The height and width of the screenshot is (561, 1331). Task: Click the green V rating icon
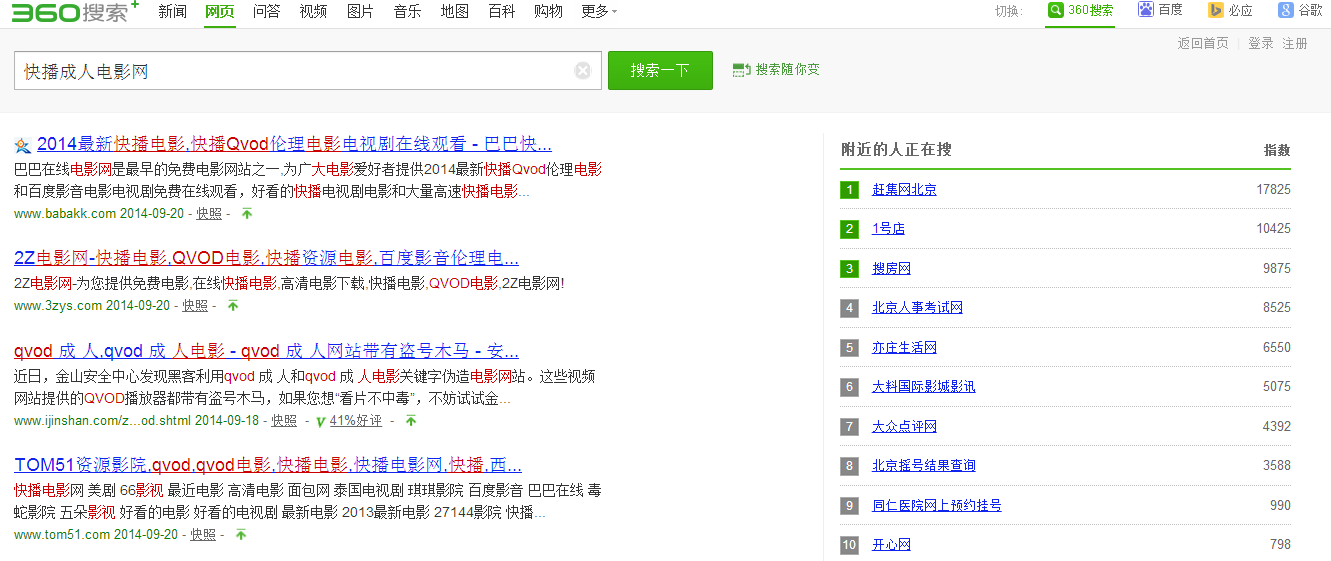coord(320,422)
